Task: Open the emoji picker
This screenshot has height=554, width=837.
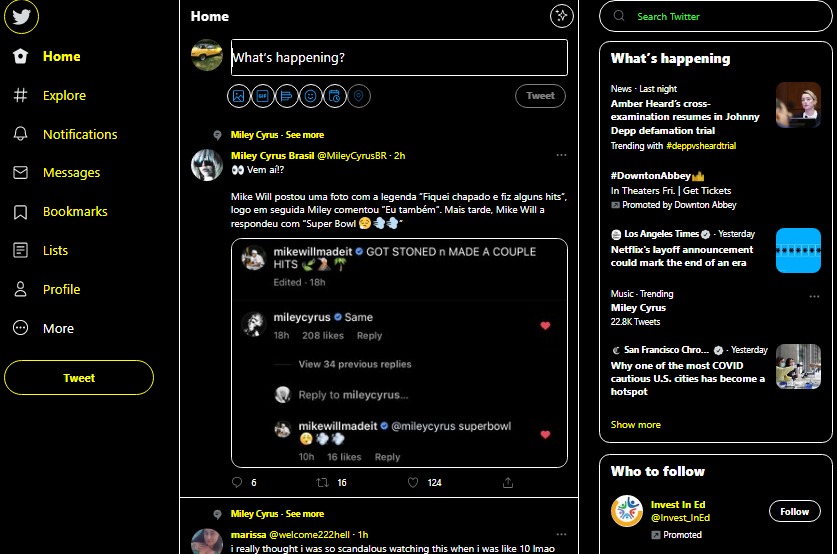Action: [311, 96]
